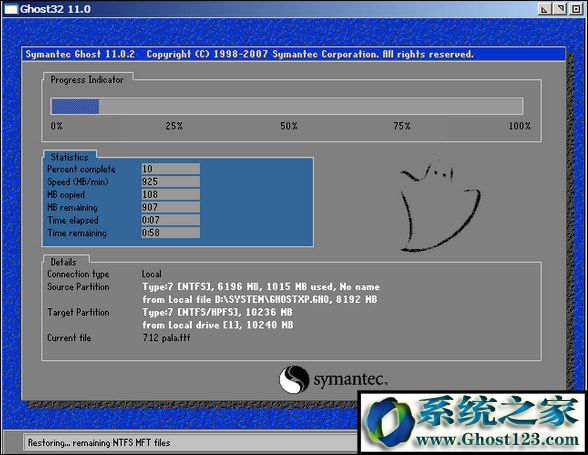The height and width of the screenshot is (455, 588).
Task: Click the source 'Type:7 [NTFS], 6196 MB' line
Action: click(261, 287)
